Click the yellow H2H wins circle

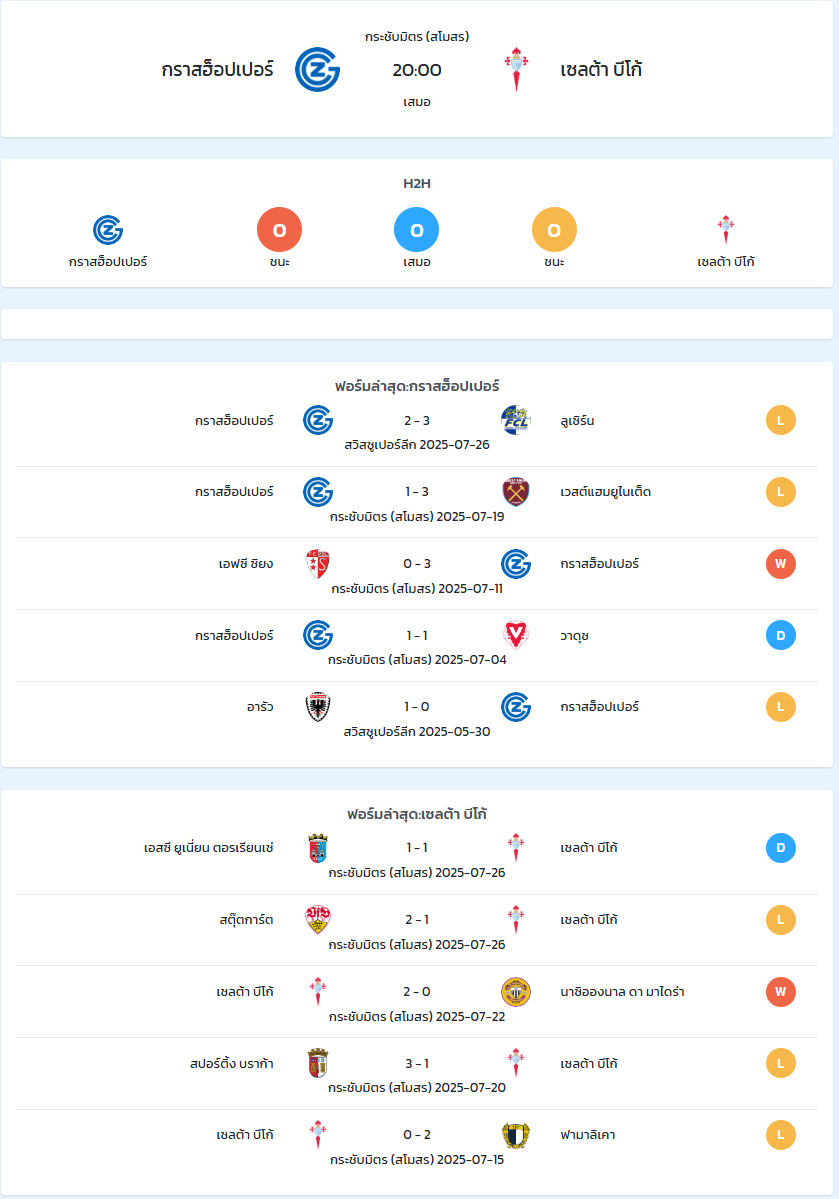[x=554, y=229]
